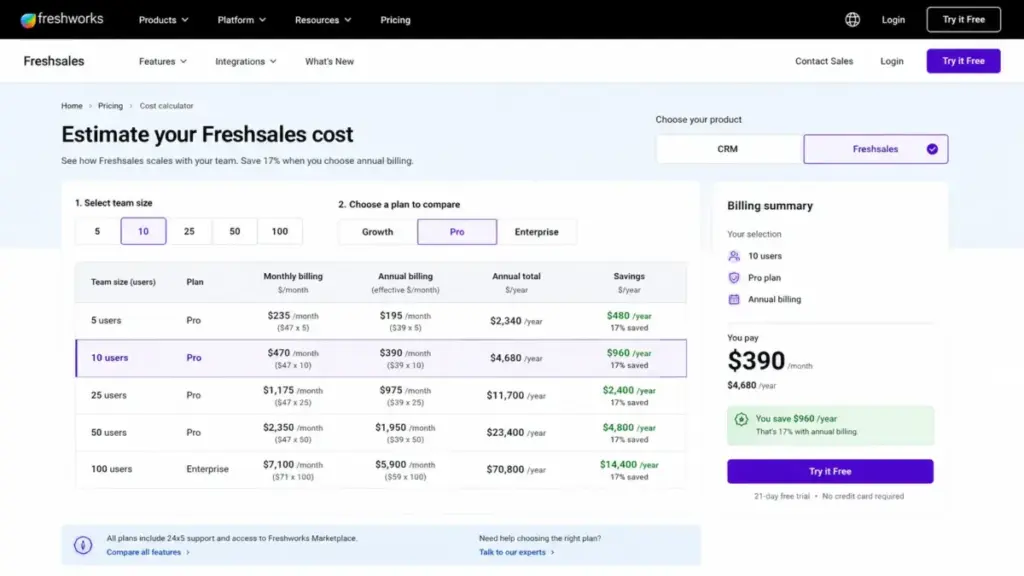The height and width of the screenshot is (576, 1024).
Task: Open Compare all features link
Action: pos(144,552)
